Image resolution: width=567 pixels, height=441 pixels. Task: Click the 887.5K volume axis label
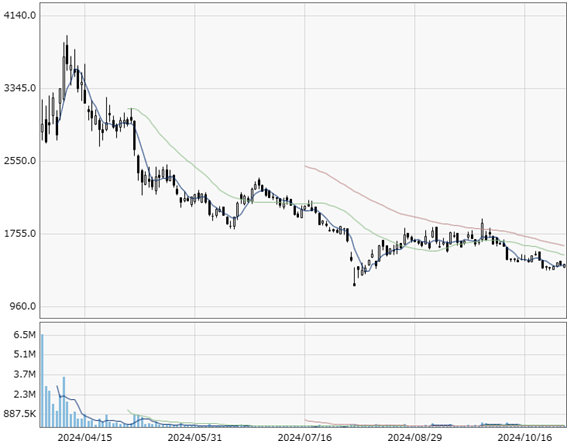pyautogui.click(x=20, y=414)
